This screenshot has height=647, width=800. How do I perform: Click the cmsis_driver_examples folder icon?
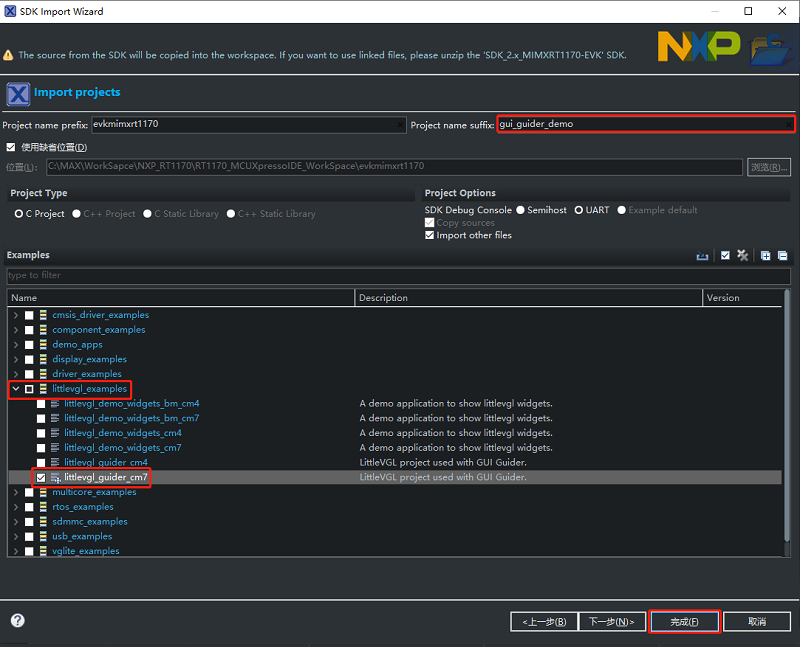pyautogui.click(x=43, y=315)
